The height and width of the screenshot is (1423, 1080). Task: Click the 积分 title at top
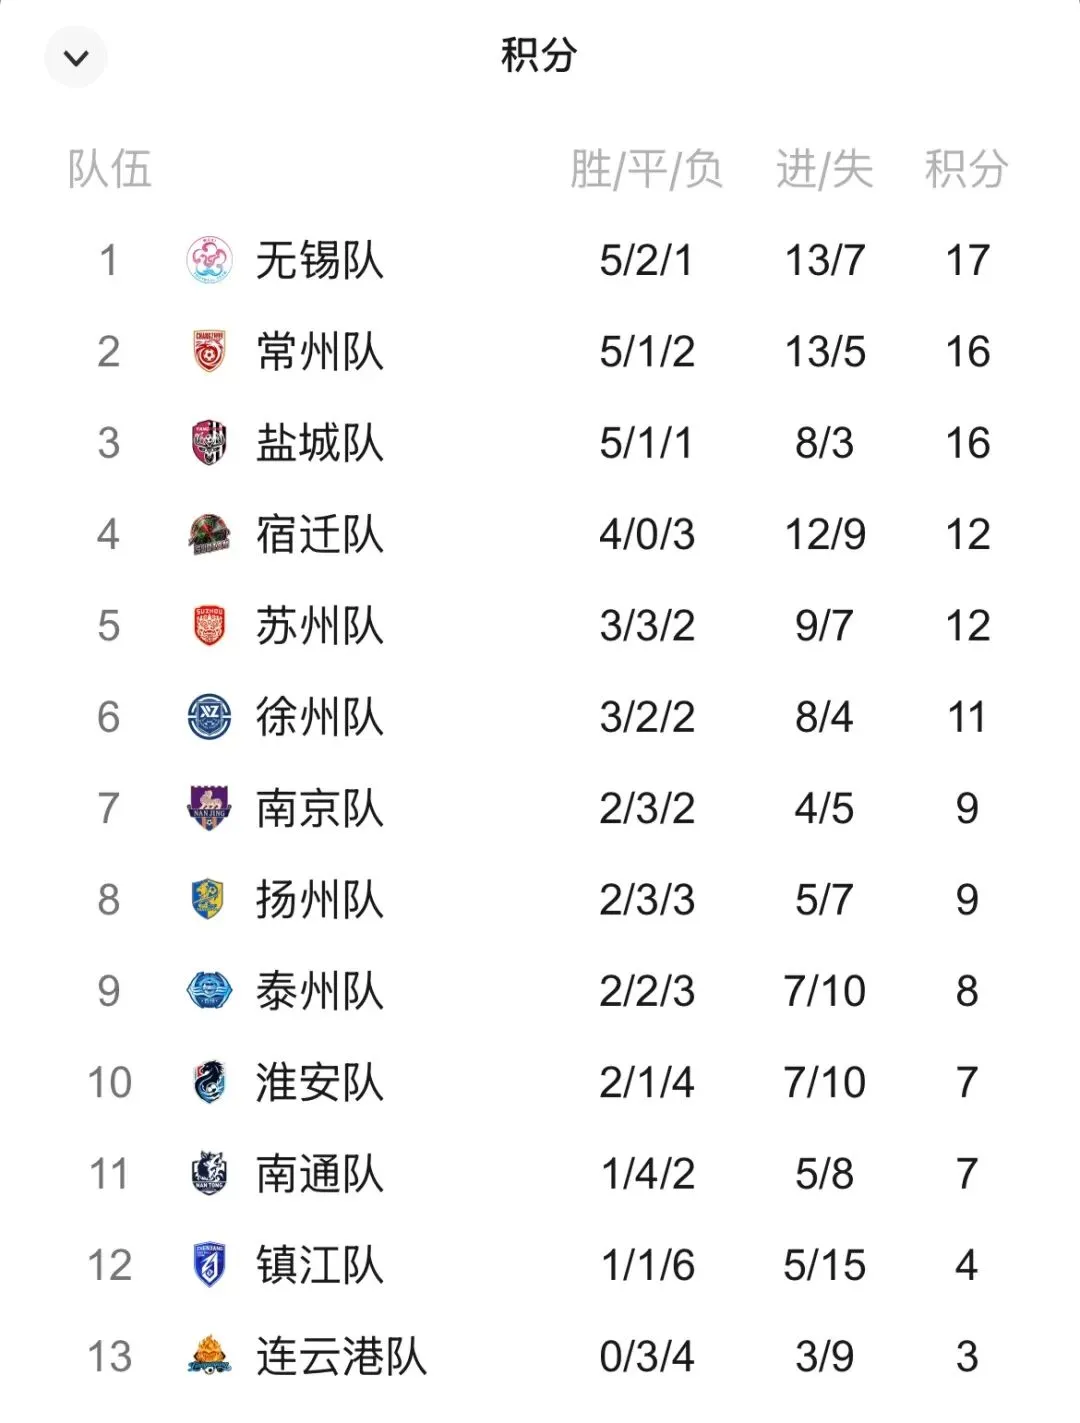[x=539, y=55]
